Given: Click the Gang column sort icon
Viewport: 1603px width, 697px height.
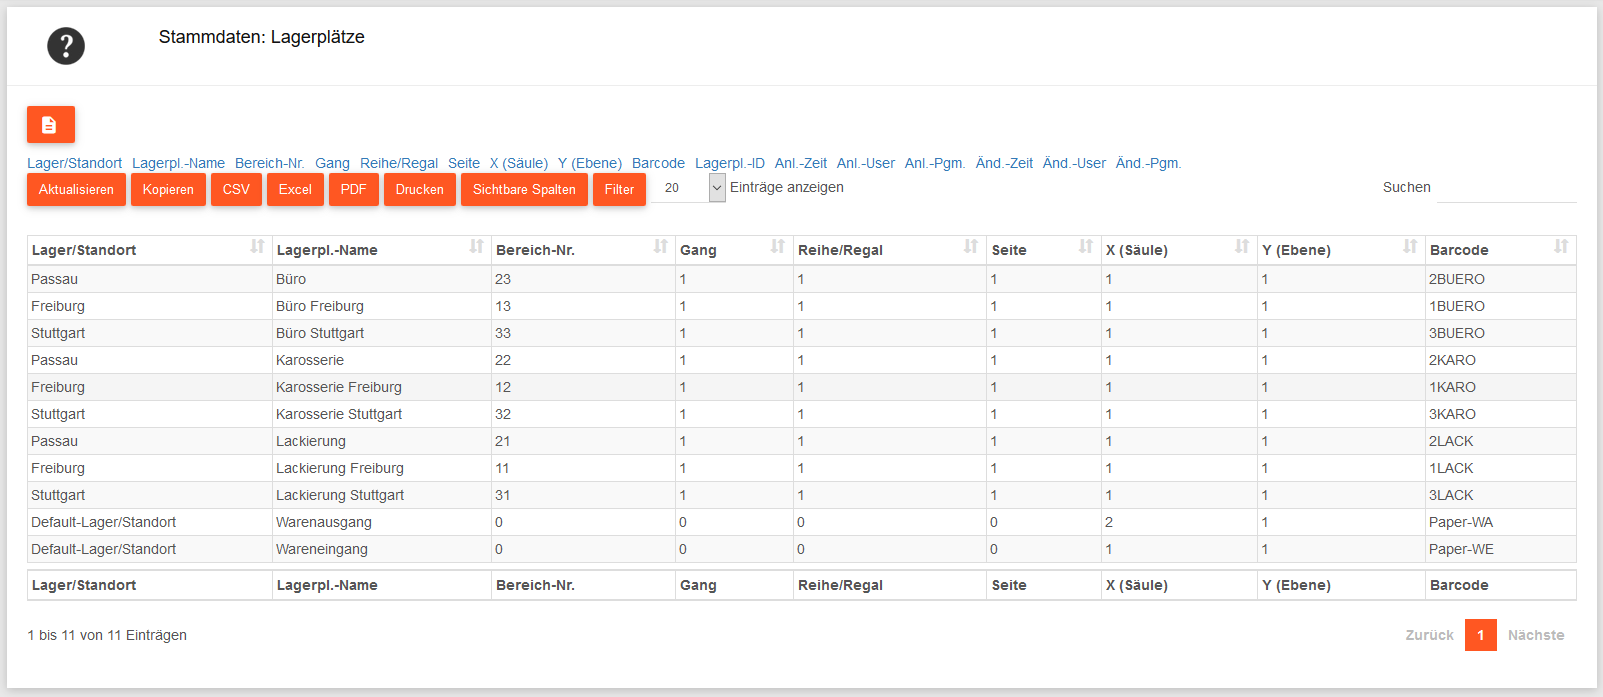Looking at the screenshot, I should tap(777, 247).
